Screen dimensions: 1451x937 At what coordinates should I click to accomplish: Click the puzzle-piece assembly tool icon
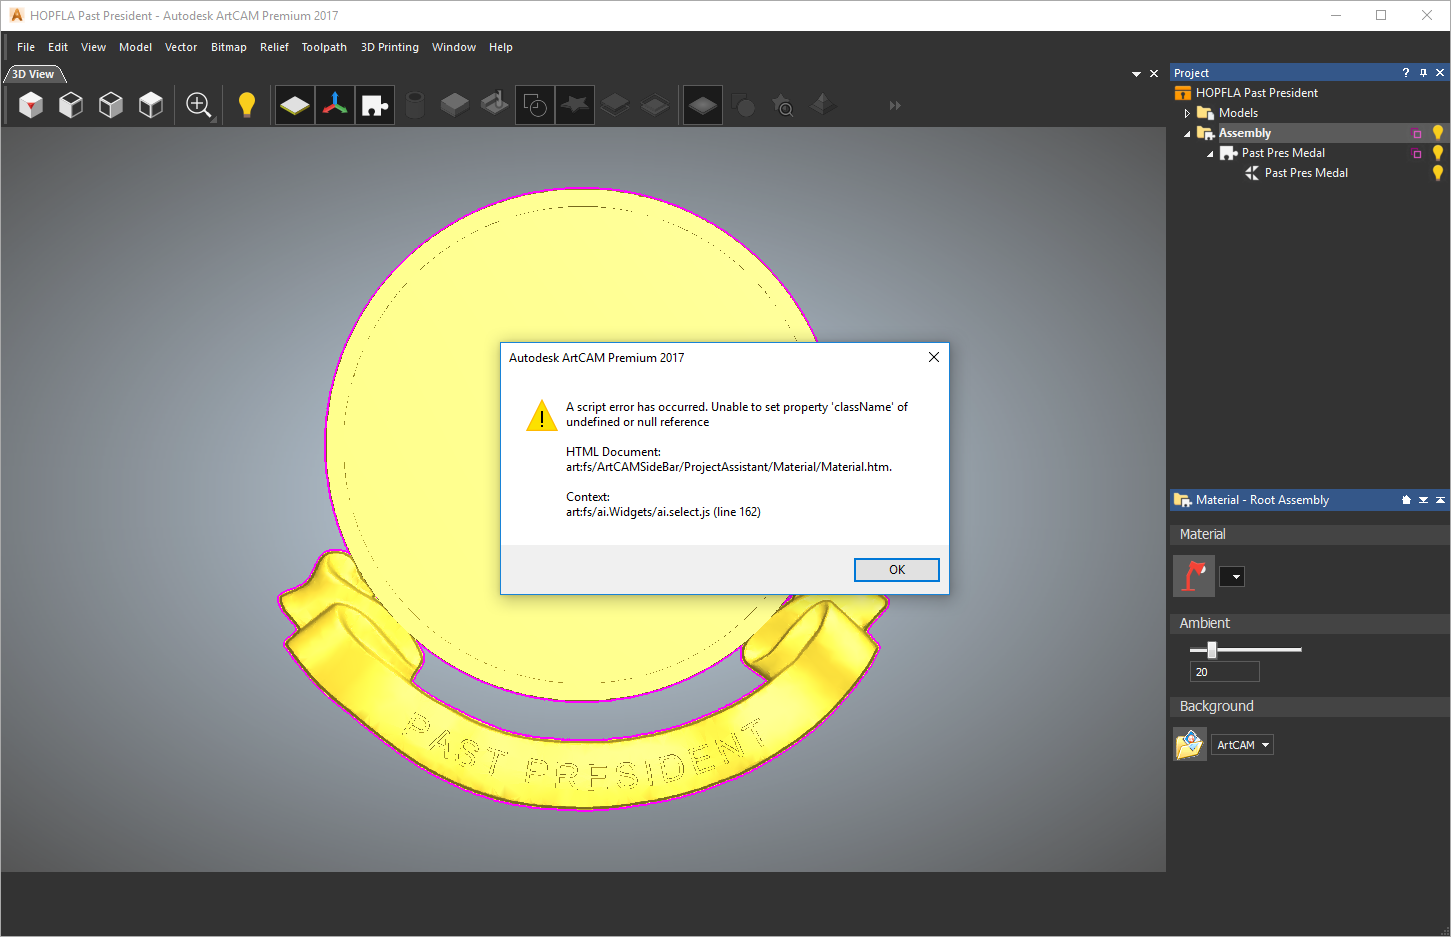[x=374, y=104]
